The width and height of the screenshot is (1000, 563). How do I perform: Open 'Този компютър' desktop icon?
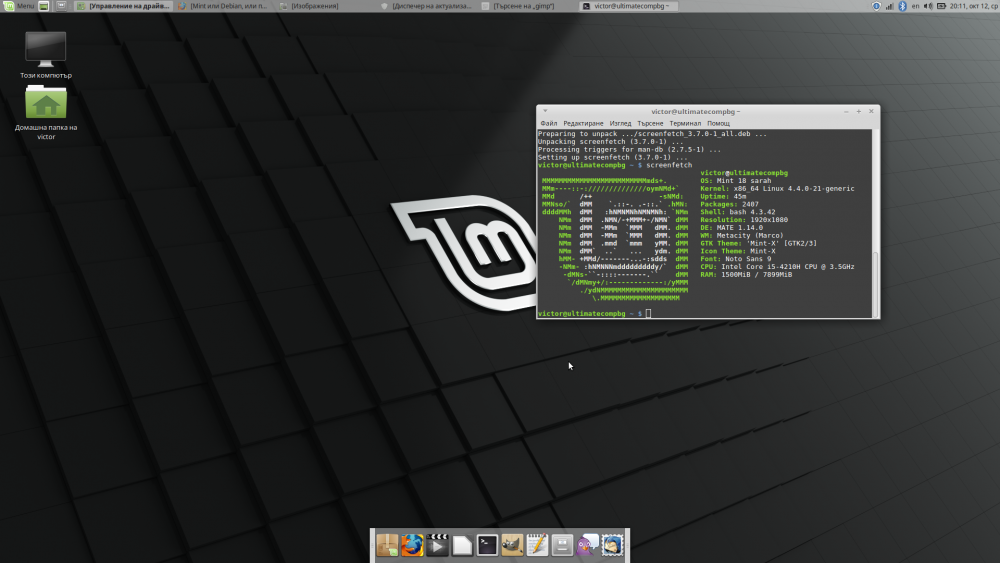[45, 55]
